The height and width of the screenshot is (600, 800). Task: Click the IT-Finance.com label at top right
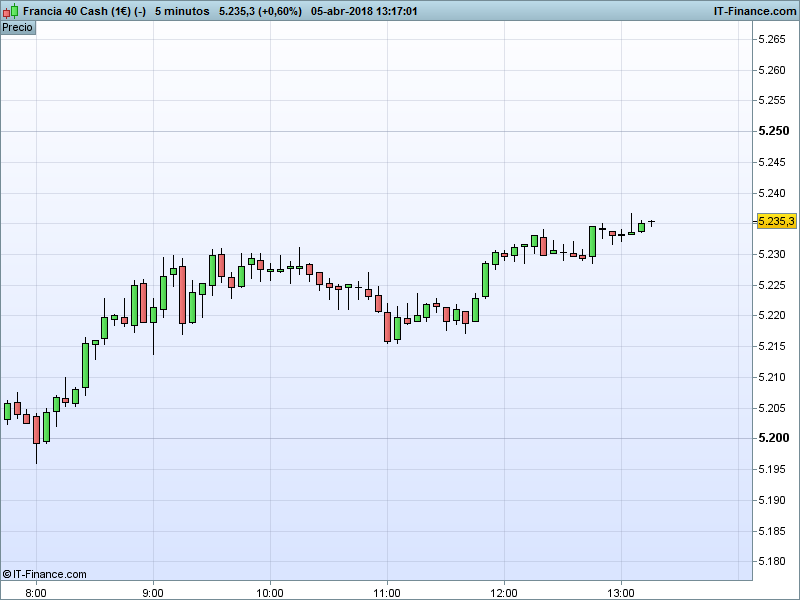click(755, 11)
